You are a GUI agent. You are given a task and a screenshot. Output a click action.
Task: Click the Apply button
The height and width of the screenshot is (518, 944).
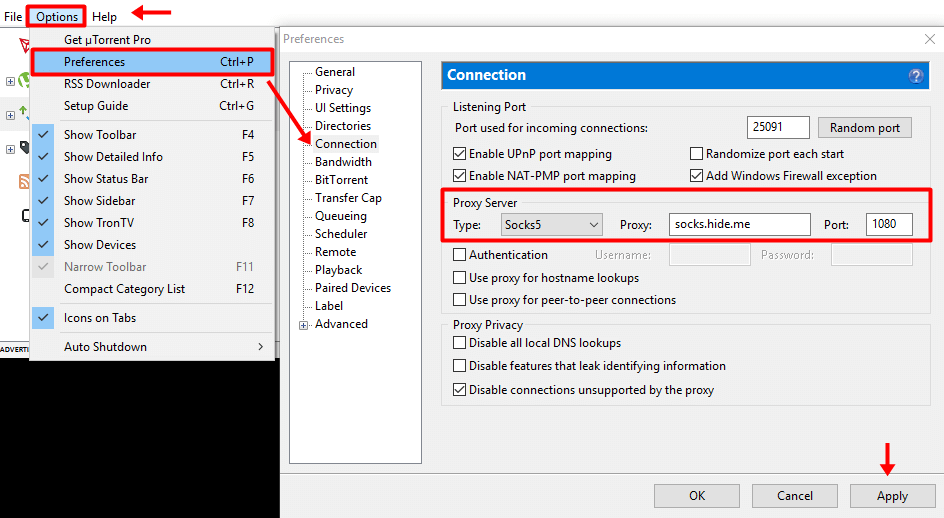pyautogui.click(x=892, y=496)
